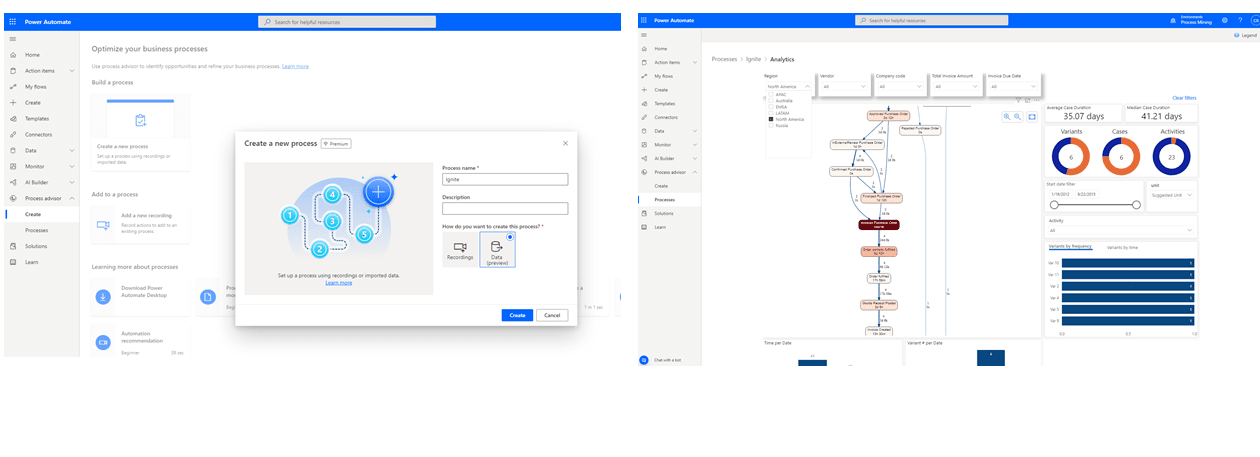Click the Chat with a bot icon
Viewport: 1260px width, 457px height.
pyautogui.click(x=643, y=359)
